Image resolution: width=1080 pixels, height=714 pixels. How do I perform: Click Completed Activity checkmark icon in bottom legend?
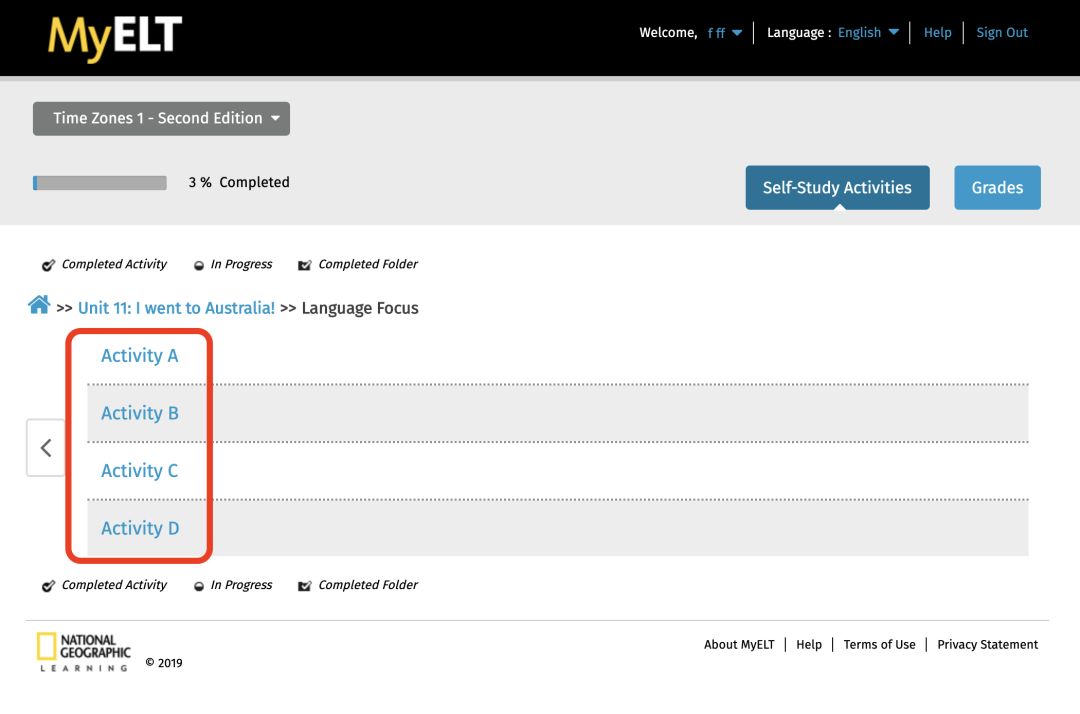tap(48, 586)
